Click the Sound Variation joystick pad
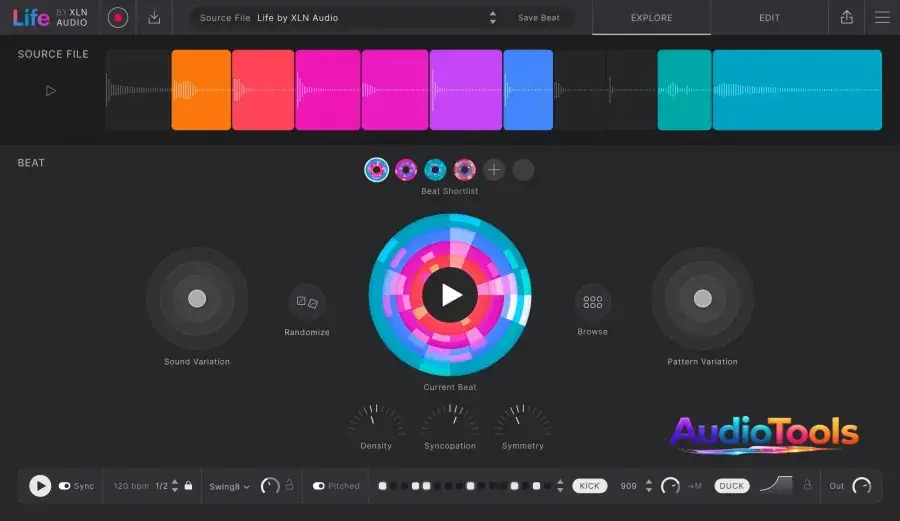 tap(197, 298)
